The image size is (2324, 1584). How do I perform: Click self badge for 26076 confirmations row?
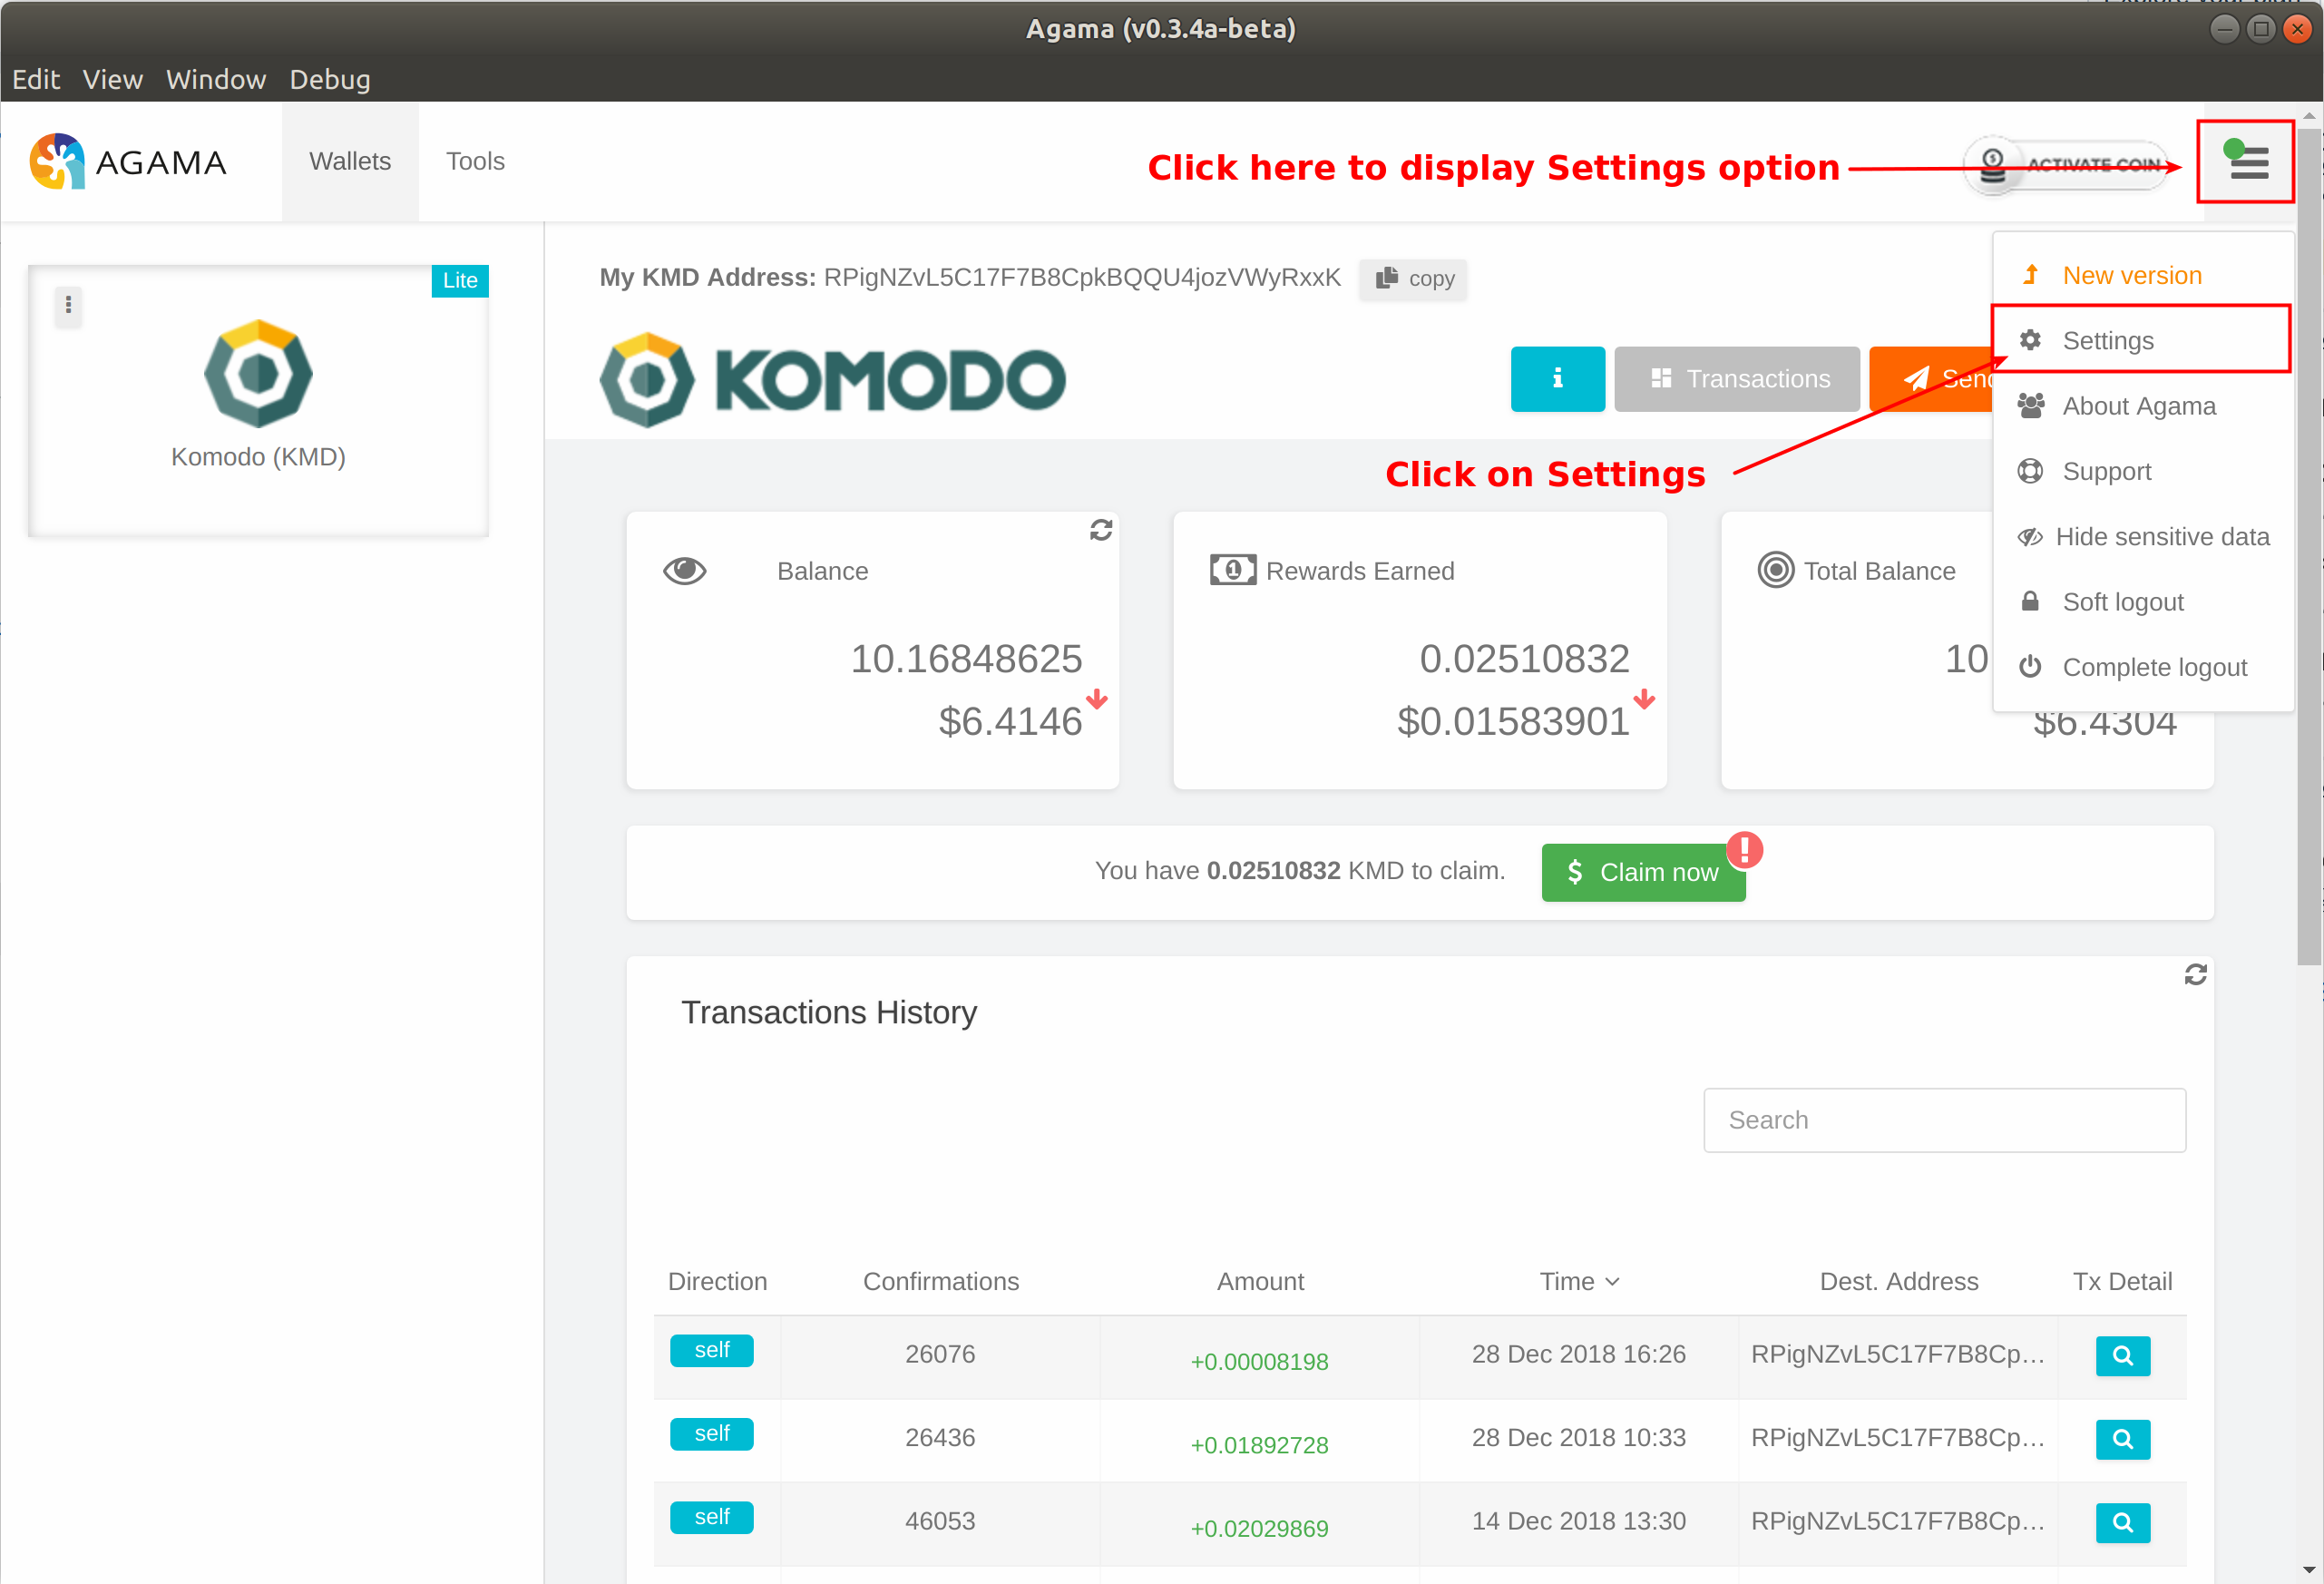(711, 1350)
